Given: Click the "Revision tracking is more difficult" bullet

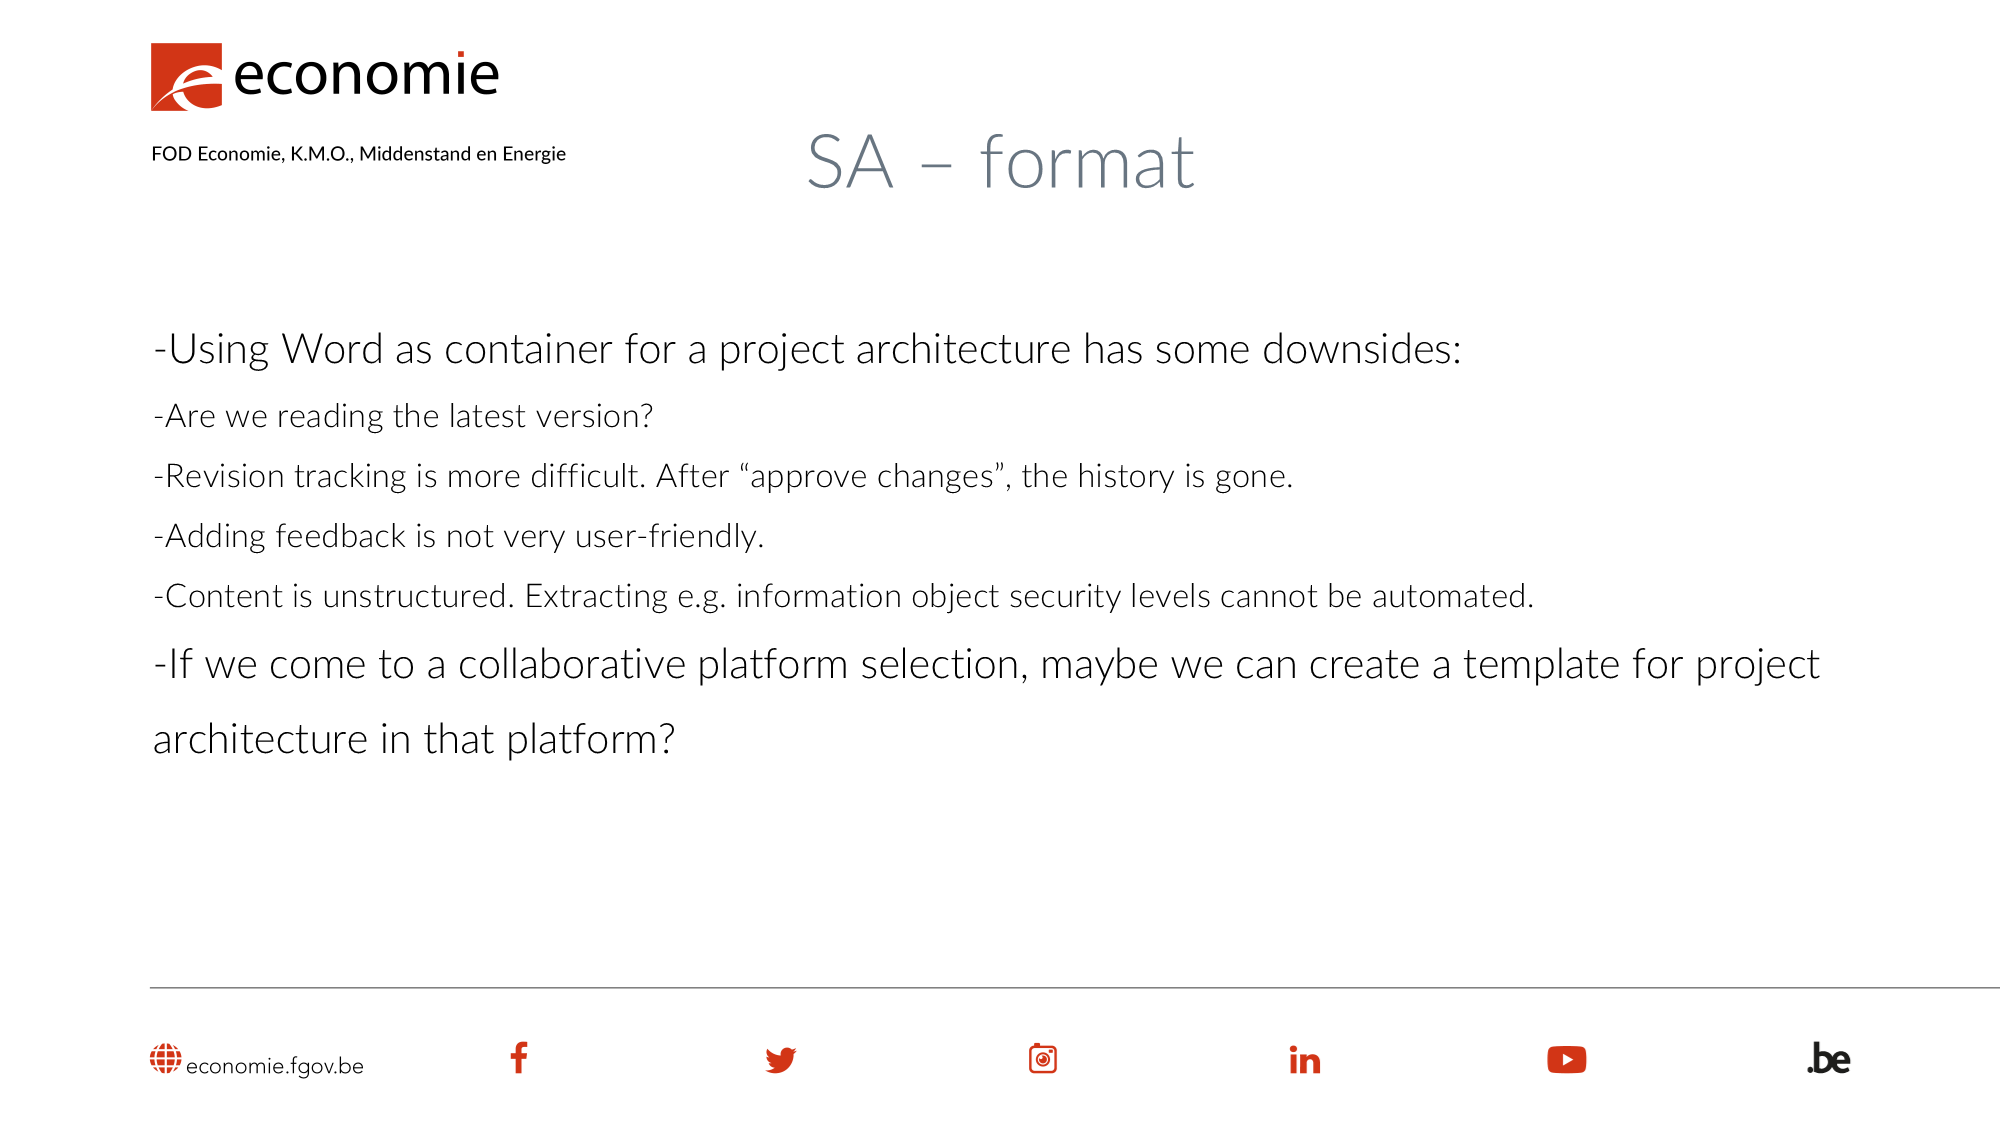Looking at the screenshot, I should 723,476.
